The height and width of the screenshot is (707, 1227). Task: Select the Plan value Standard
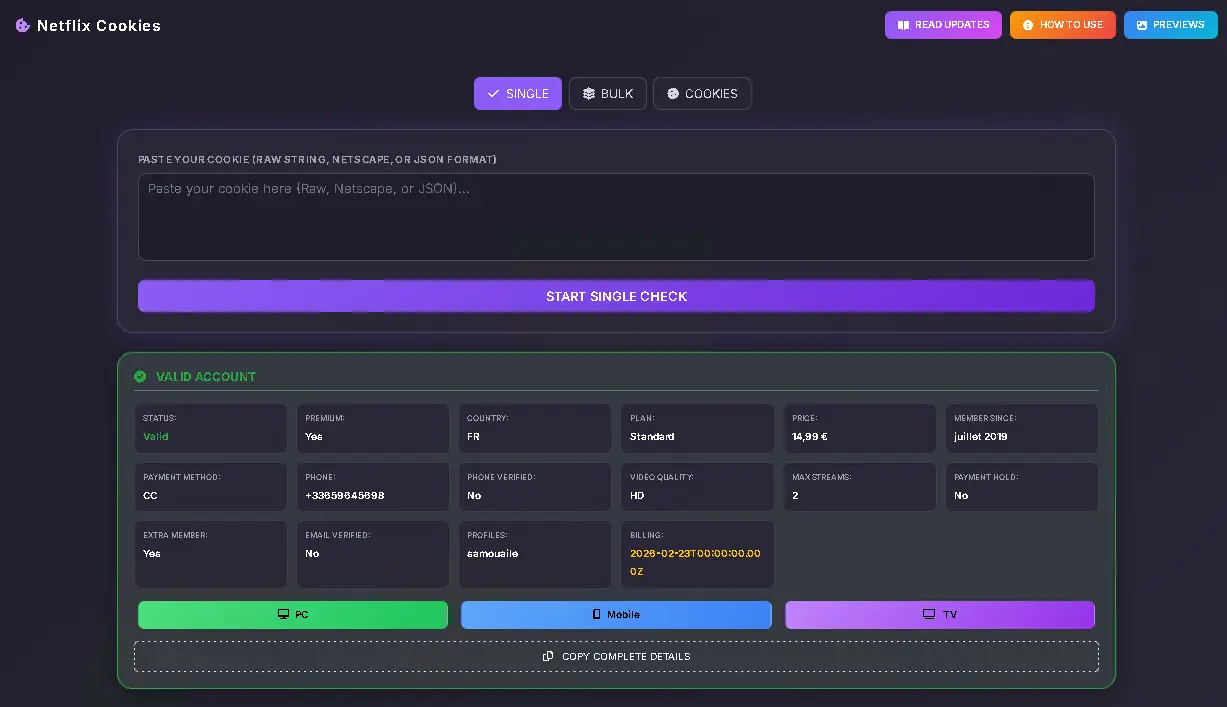click(652, 437)
